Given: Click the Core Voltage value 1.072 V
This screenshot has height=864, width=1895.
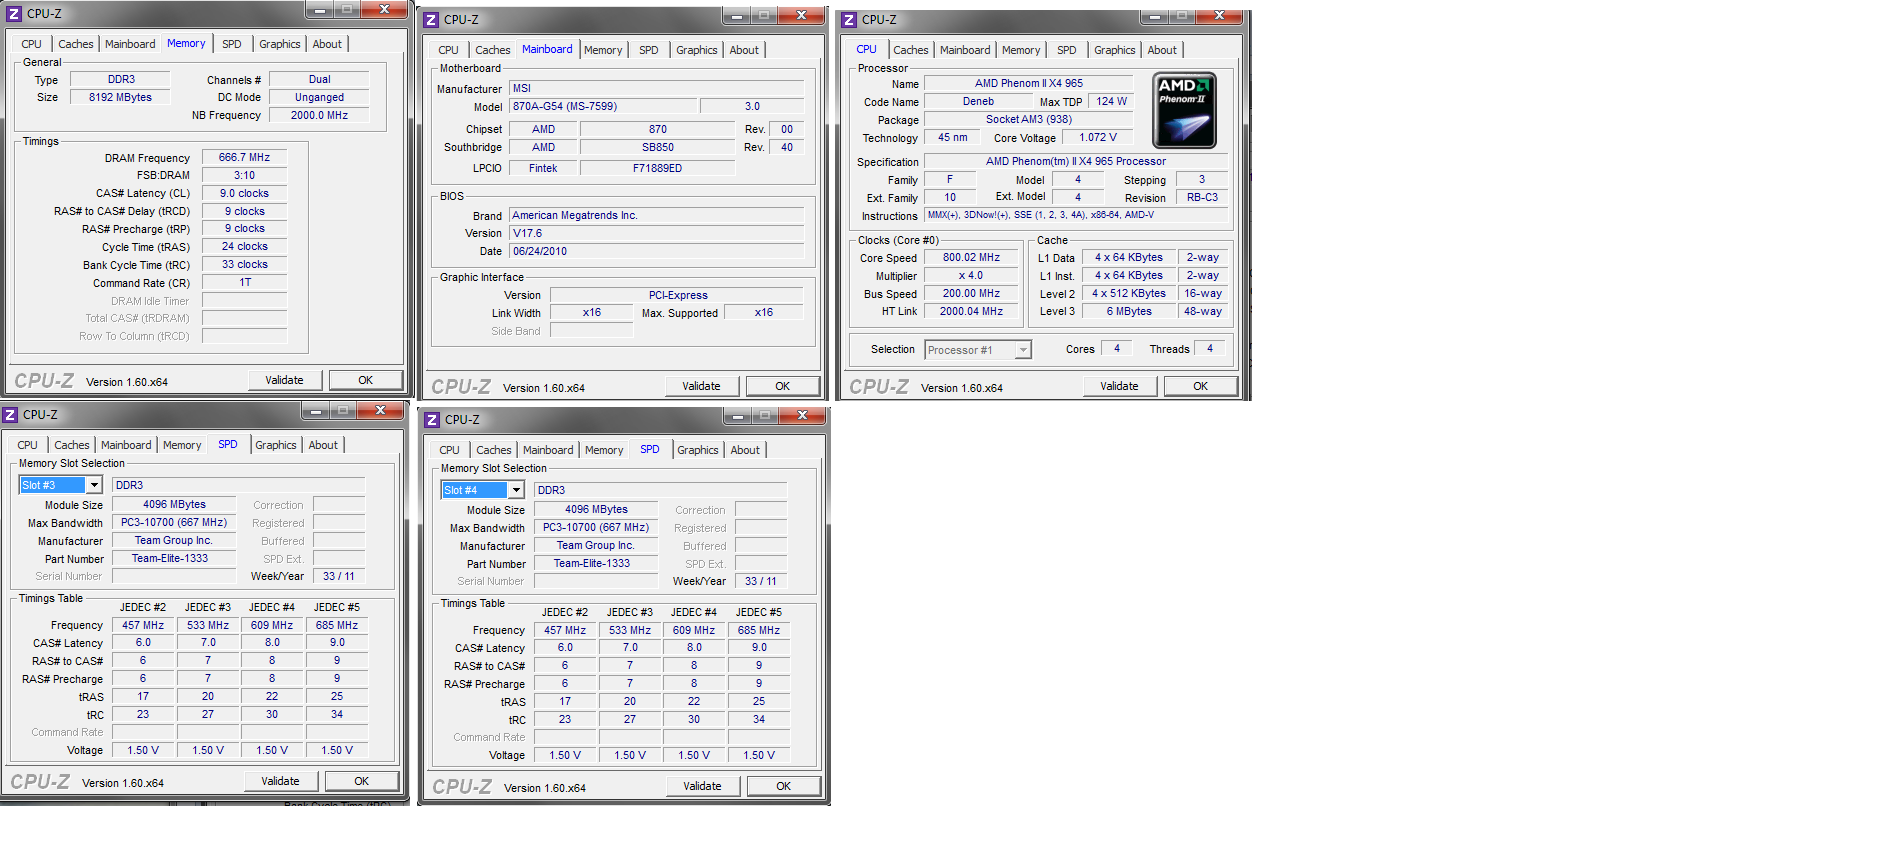Looking at the screenshot, I should click(x=1099, y=137).
